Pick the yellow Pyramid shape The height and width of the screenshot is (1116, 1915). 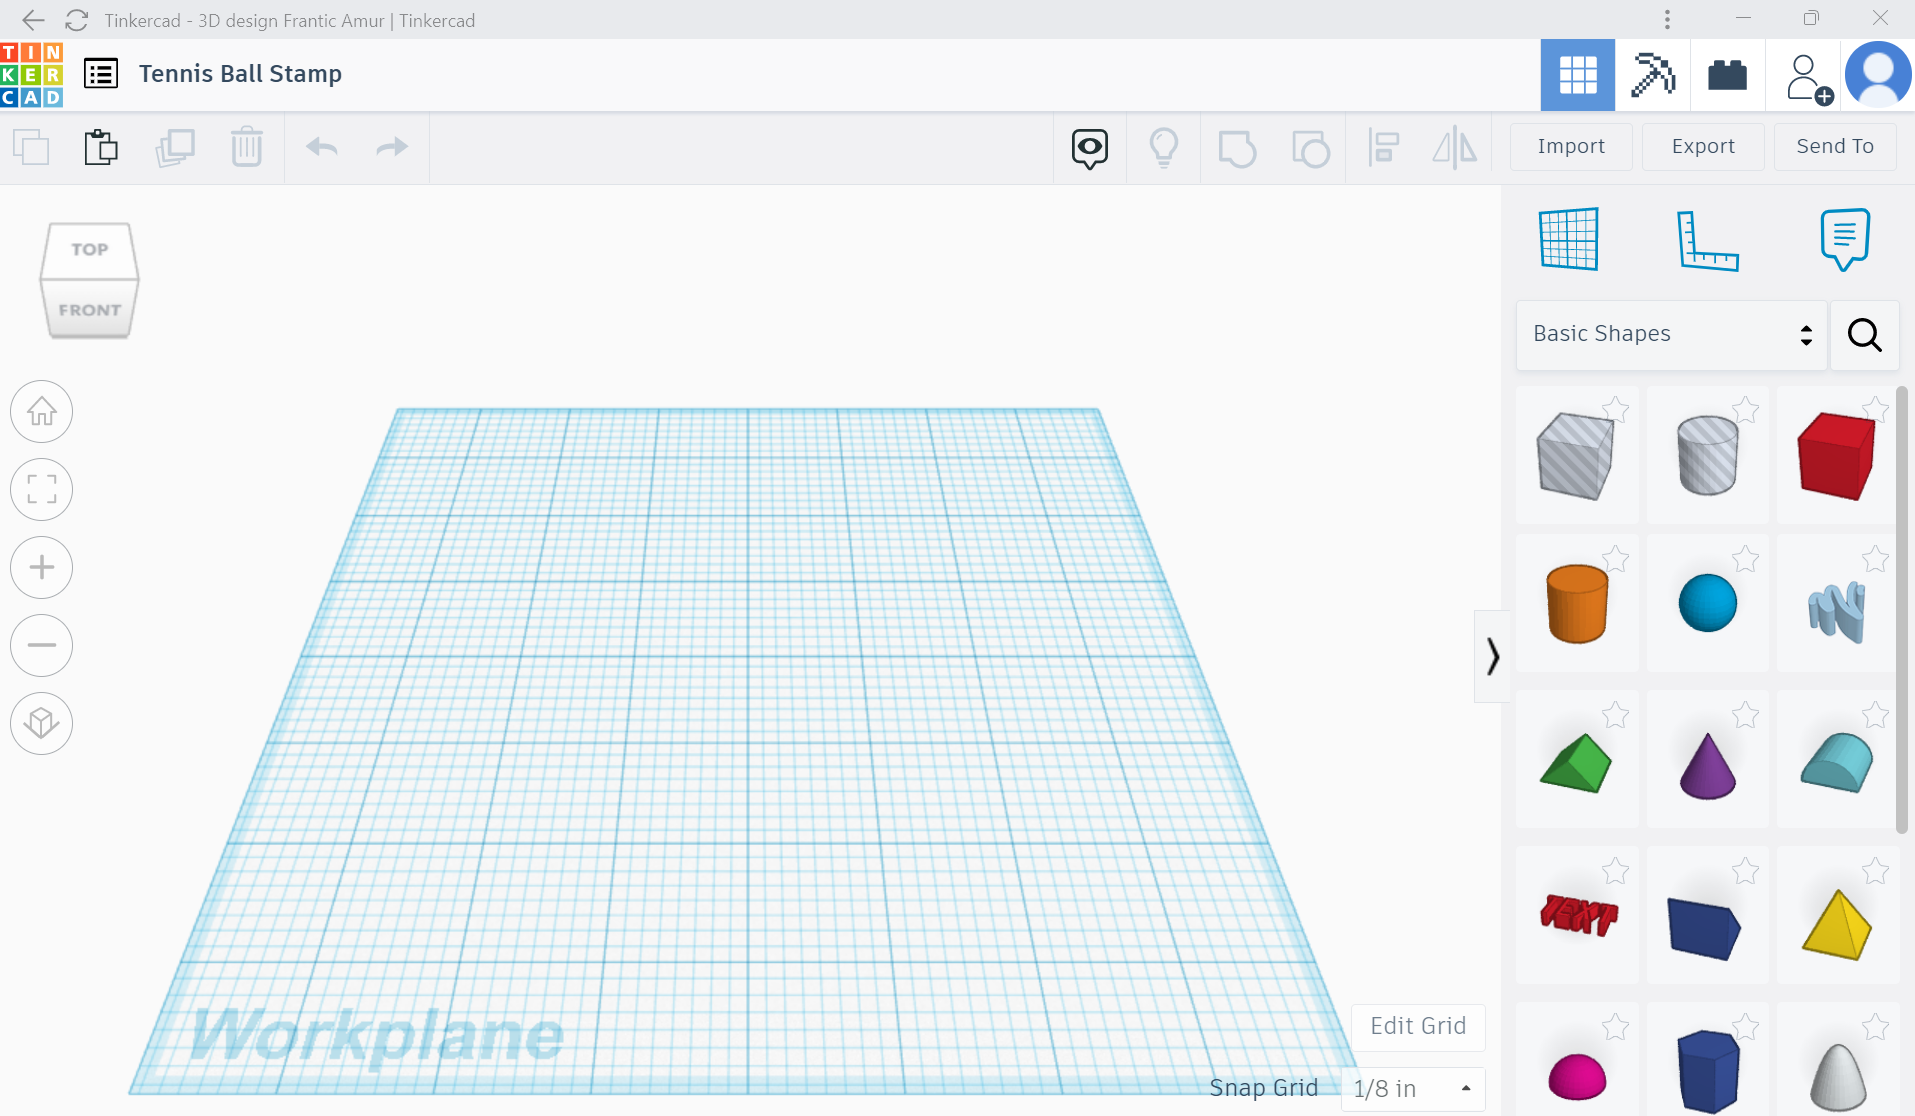tap(1837, 925)
